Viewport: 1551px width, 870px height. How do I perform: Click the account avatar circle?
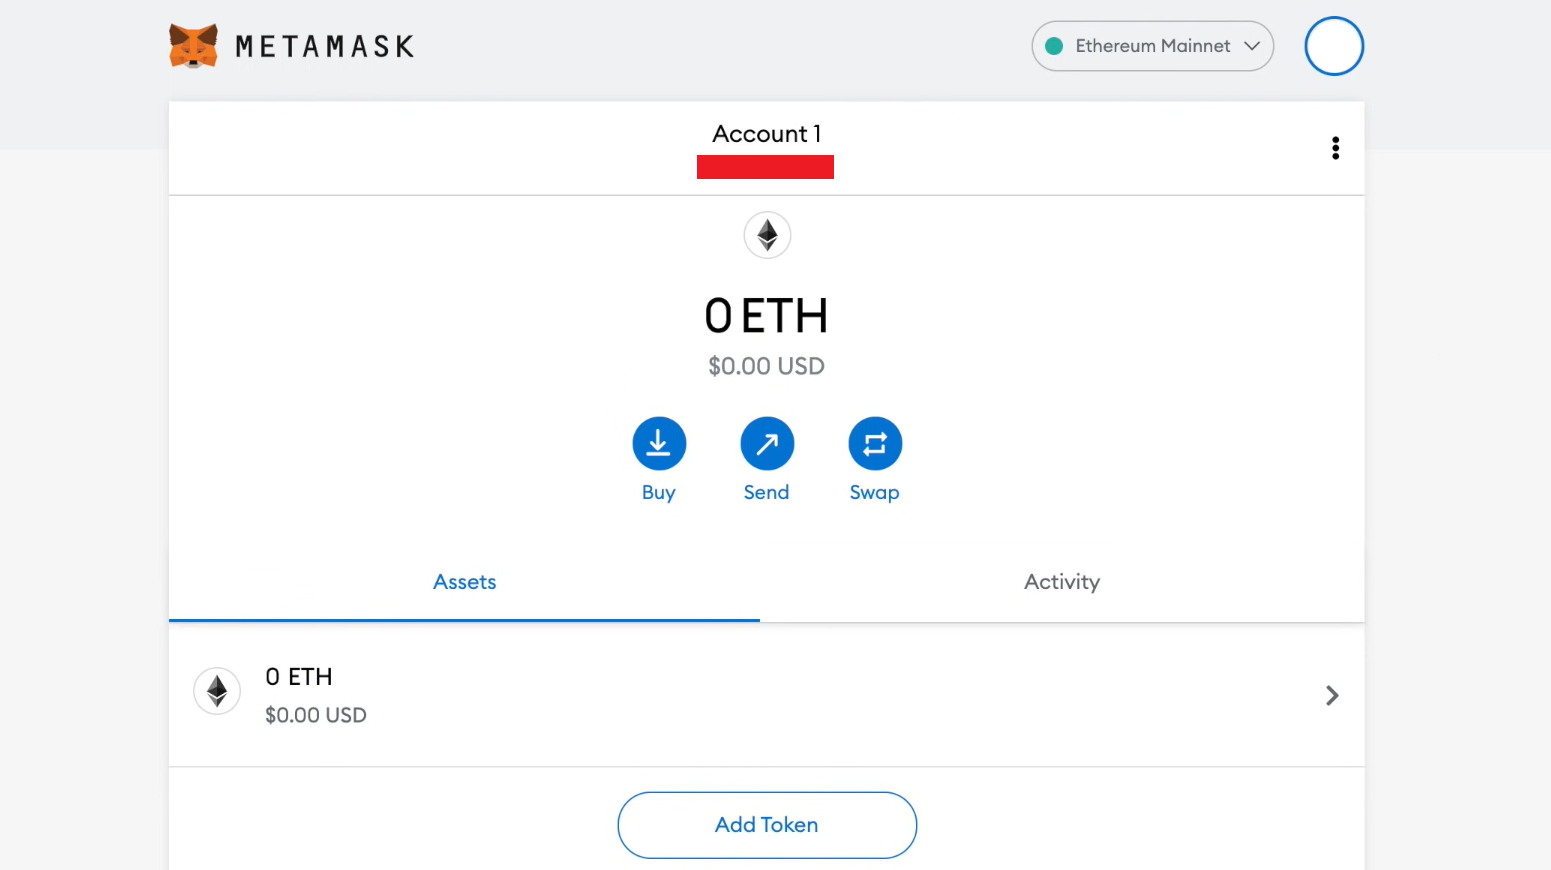pos(1334,46)
